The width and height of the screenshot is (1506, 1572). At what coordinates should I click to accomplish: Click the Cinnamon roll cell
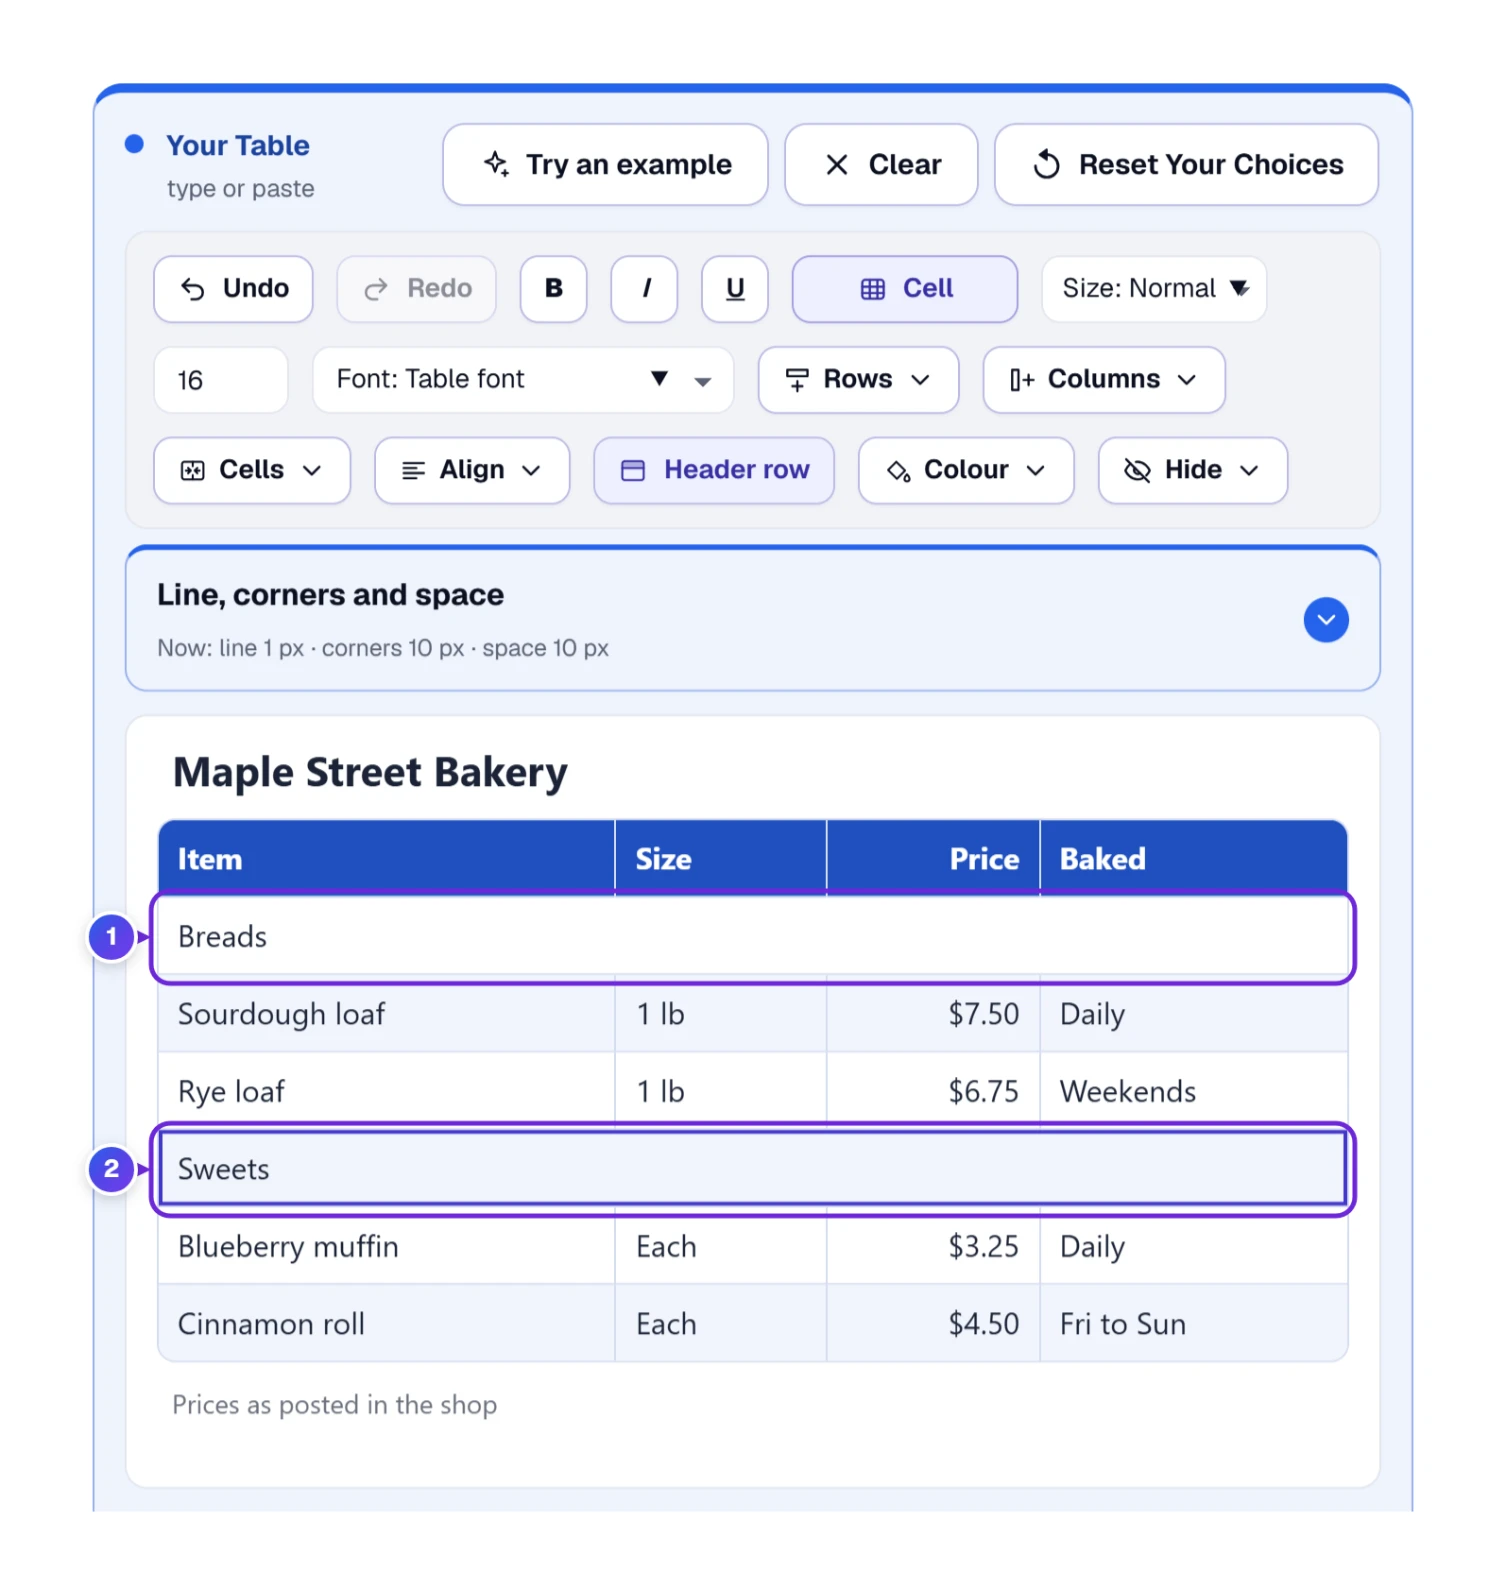[x=387, y=1324]
